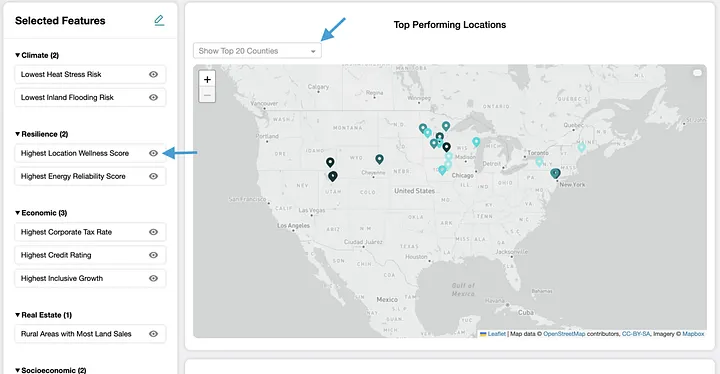
Task: Select pin west of Chicago in Iowa
Action: click(442, 170)
